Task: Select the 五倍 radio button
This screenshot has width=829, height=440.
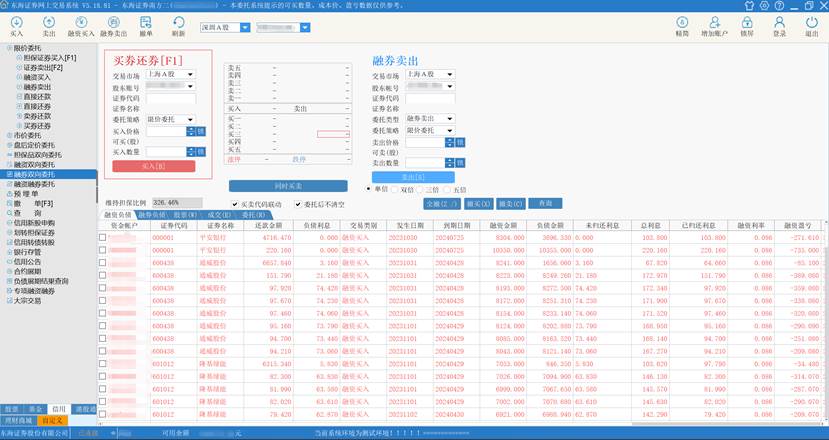Action: 447,189
